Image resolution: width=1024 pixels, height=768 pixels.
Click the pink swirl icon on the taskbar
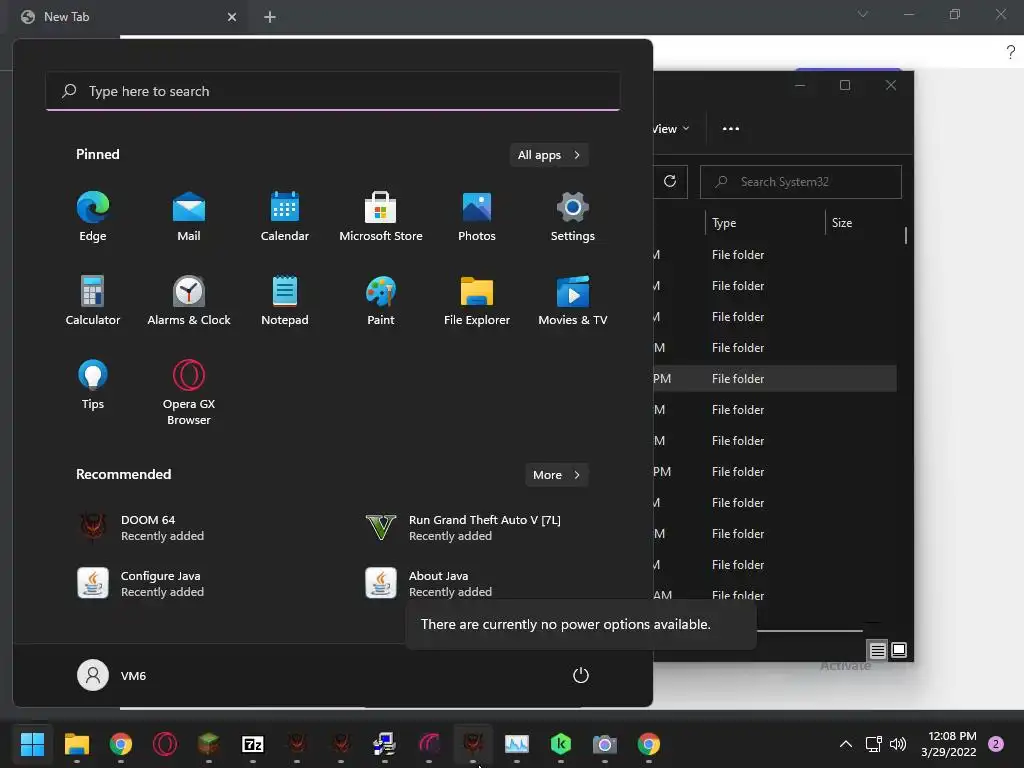tap(429, 743)
